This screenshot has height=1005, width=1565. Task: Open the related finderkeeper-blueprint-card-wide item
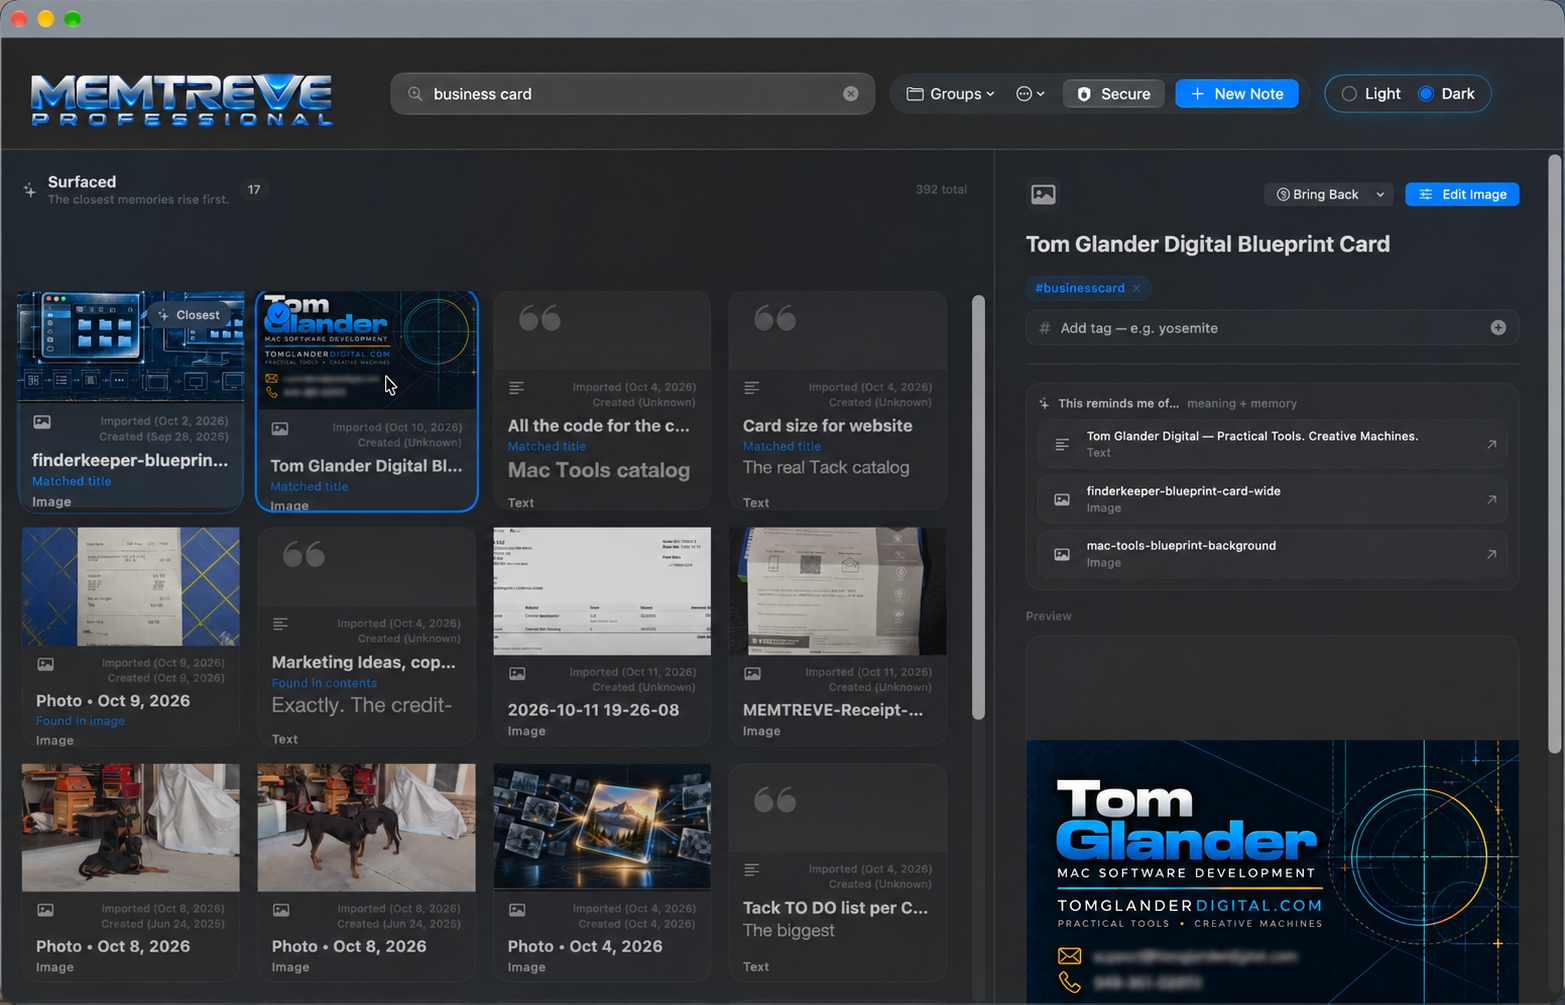click(1272, 499)
